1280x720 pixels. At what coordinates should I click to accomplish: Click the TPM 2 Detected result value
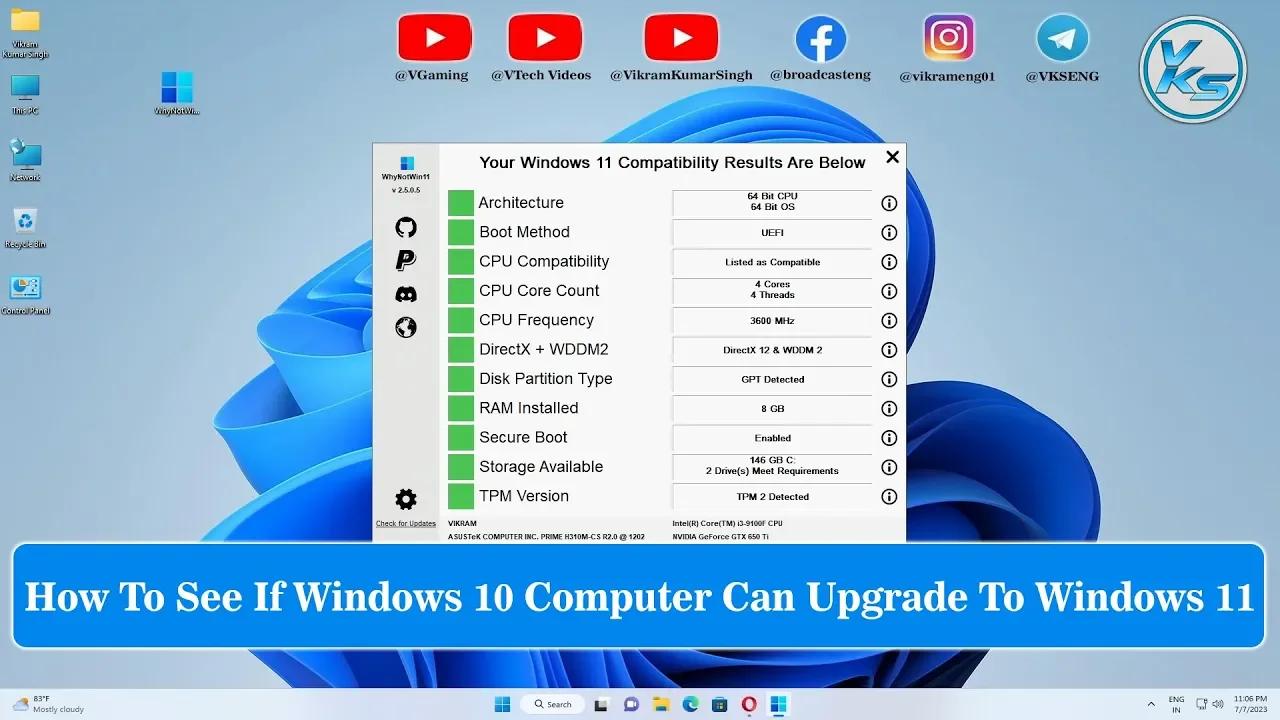pos(772,497)
